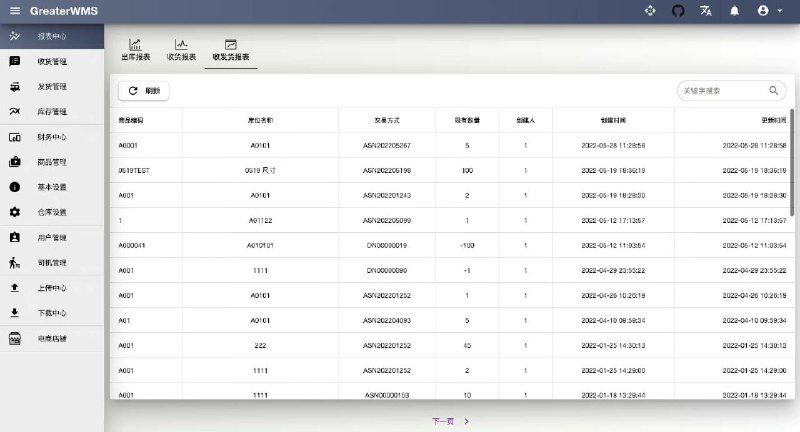Click the 关键字搜索 search input field

(x=722, y=90)
